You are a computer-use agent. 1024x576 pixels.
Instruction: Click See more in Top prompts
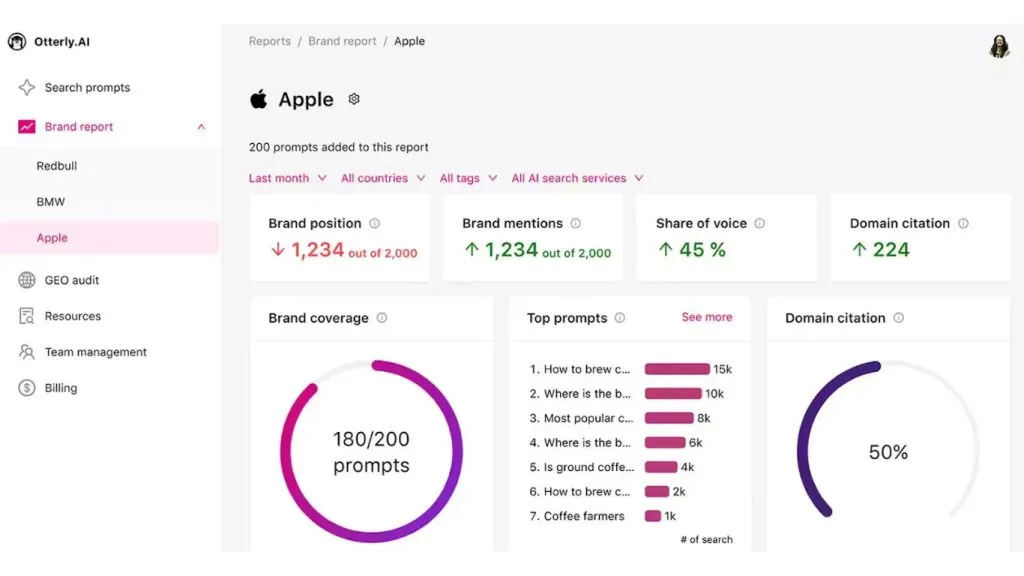click(707, 317)
